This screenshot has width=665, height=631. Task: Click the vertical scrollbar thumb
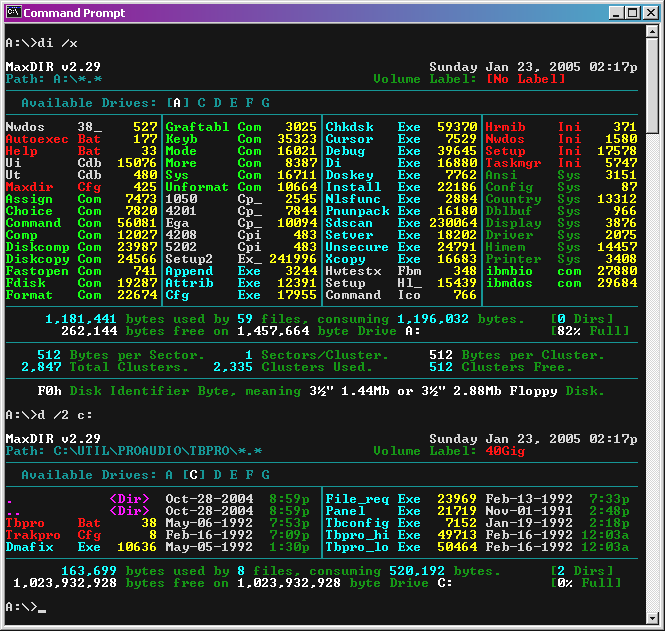point(652,85)
